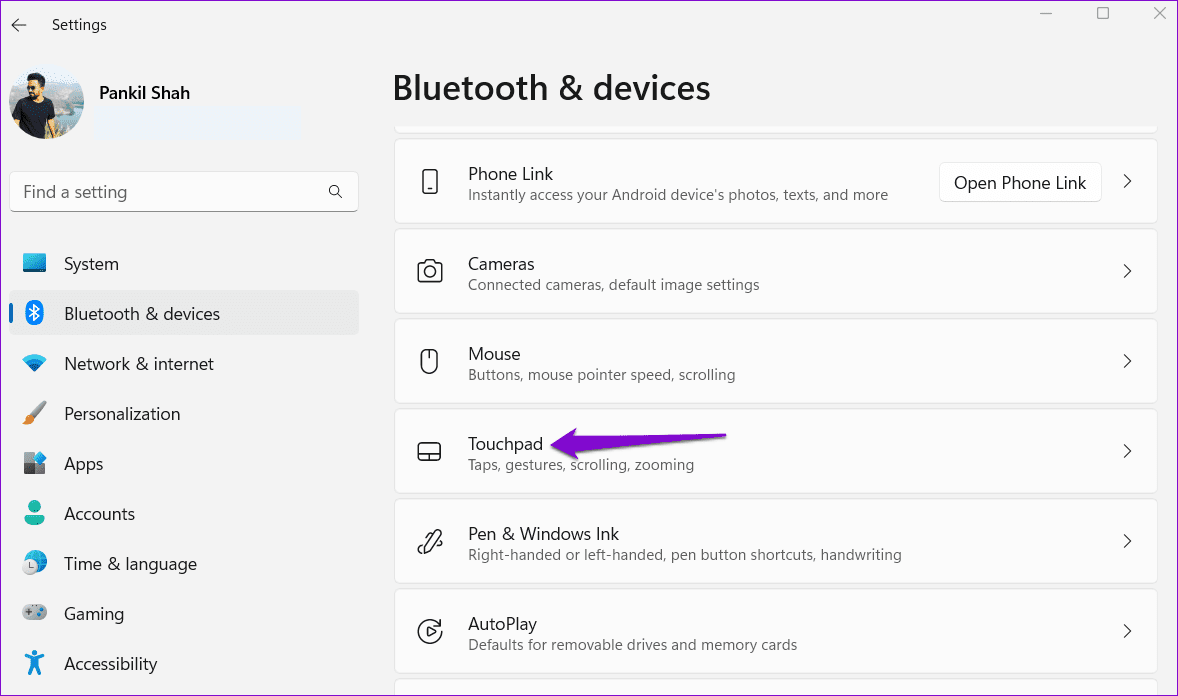
Task: Select the System icon in sidebar
Action: tap(34, 263)
